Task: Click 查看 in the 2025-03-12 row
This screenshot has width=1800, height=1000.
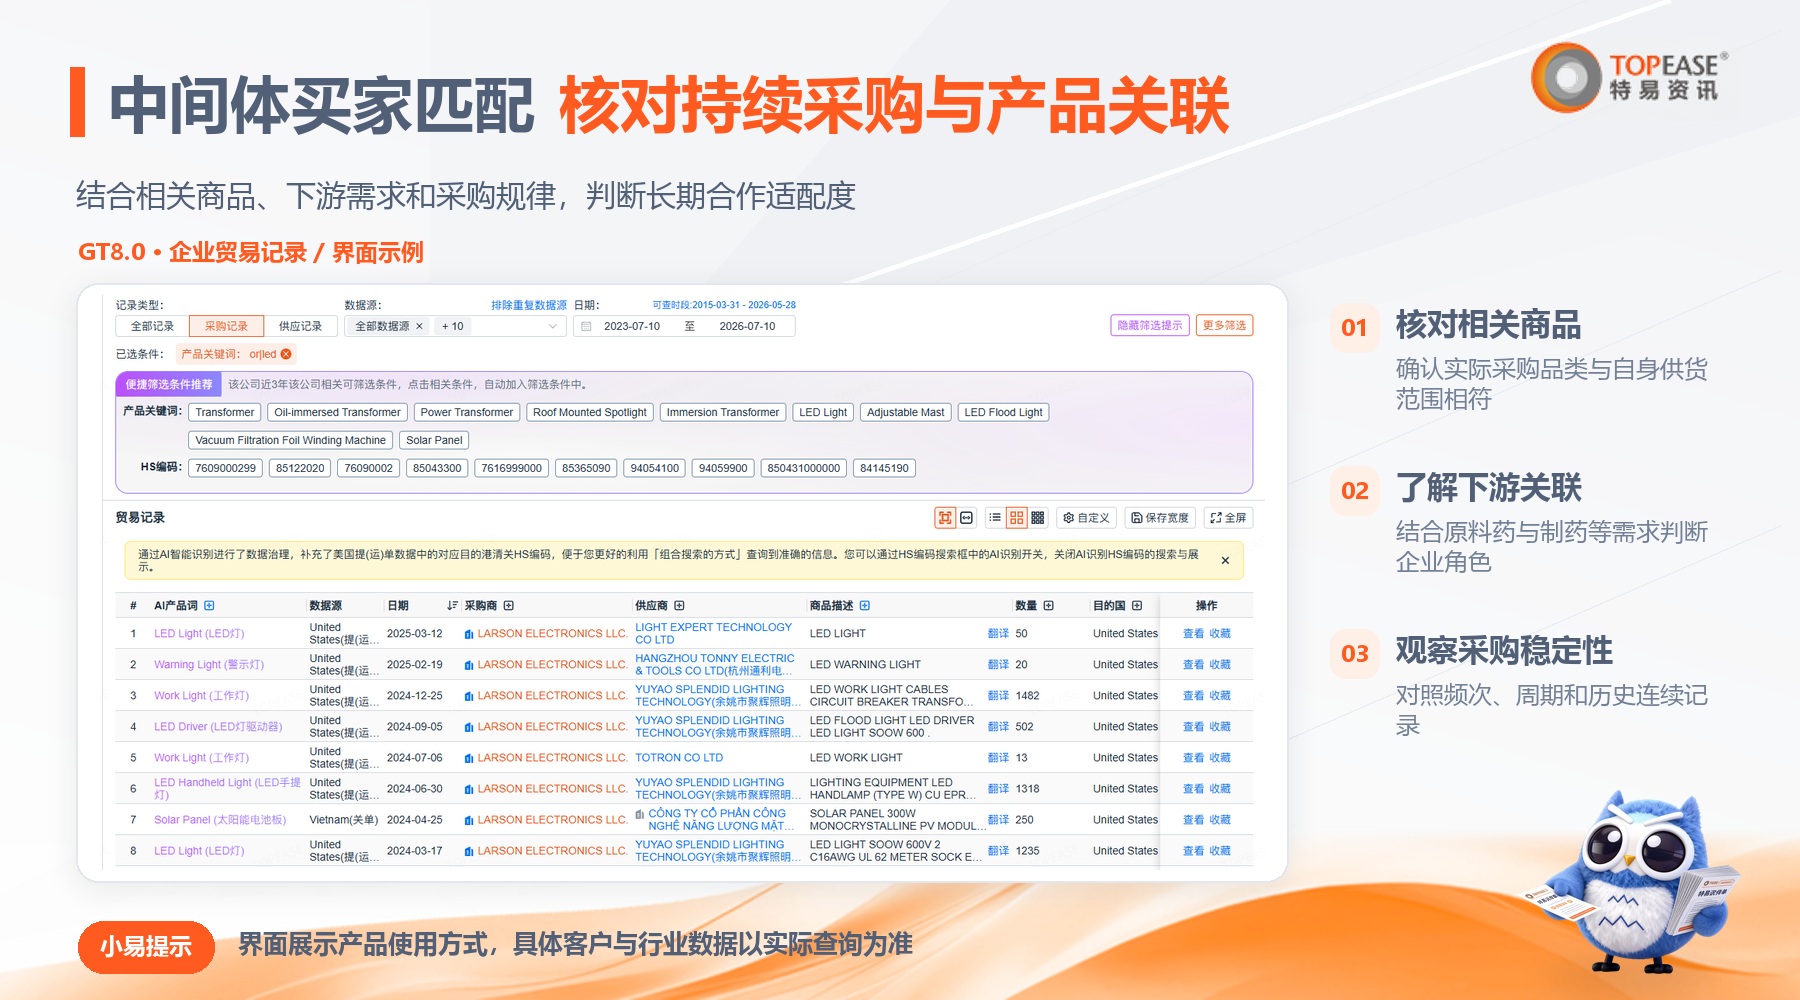Action: pyautogui.click(x=1193, y=634)
